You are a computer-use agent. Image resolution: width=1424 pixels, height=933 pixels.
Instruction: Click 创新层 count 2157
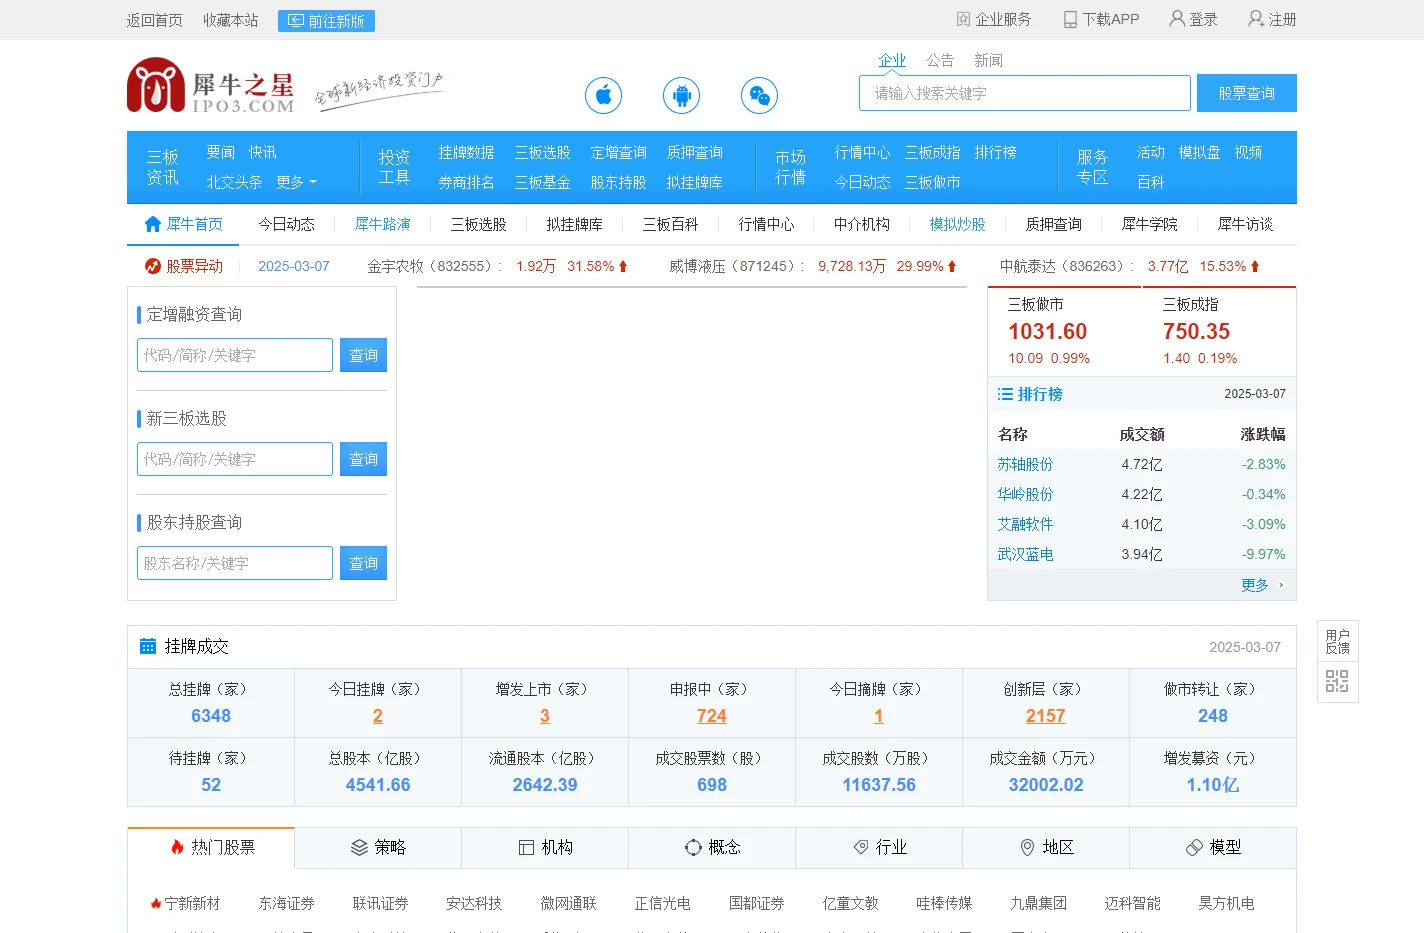point(1046,716)
